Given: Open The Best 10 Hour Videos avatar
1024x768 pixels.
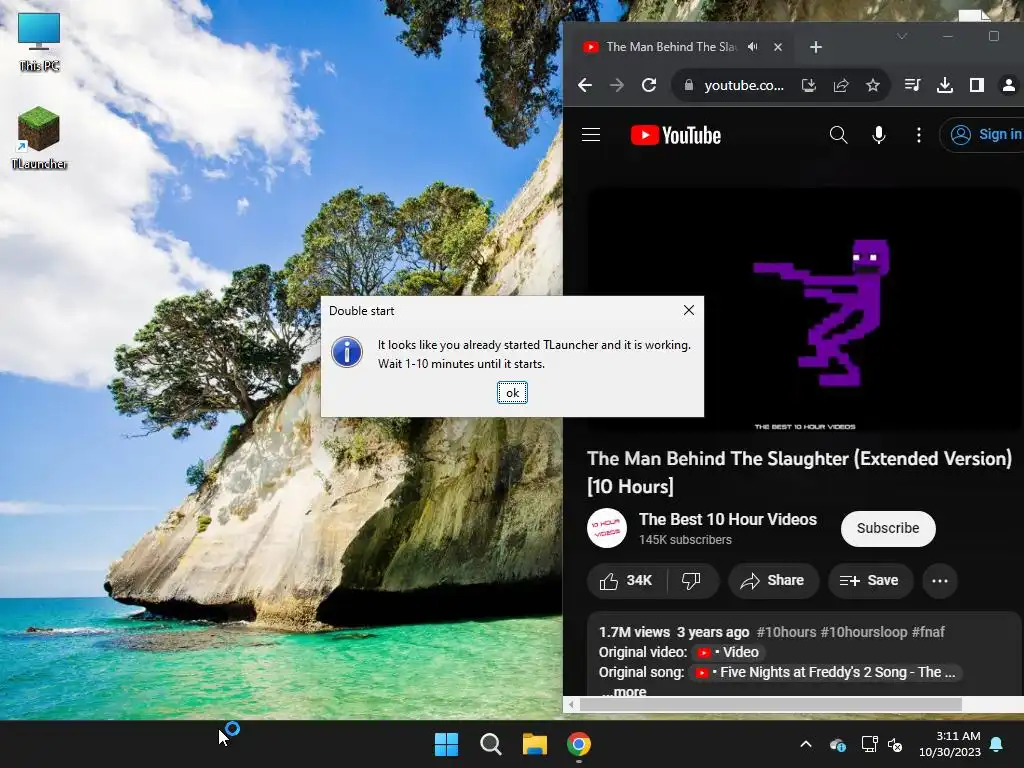Looking at the screenshot, I should 607,528.
